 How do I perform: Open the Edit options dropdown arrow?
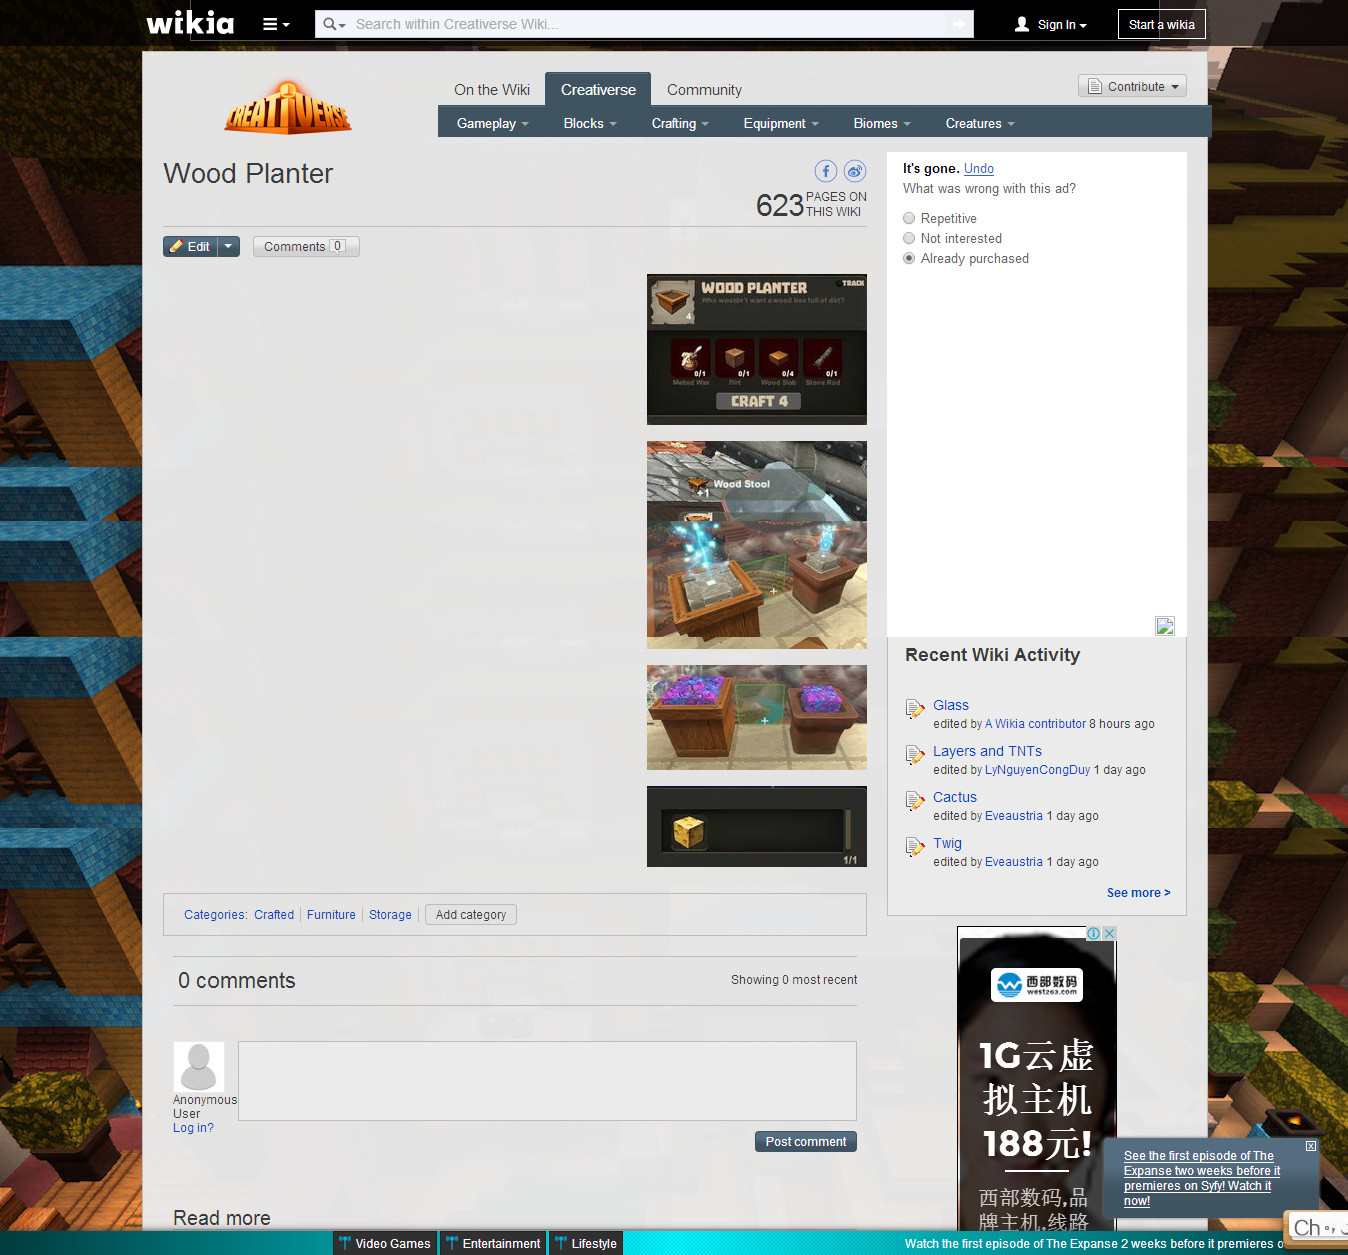[229, 246]
